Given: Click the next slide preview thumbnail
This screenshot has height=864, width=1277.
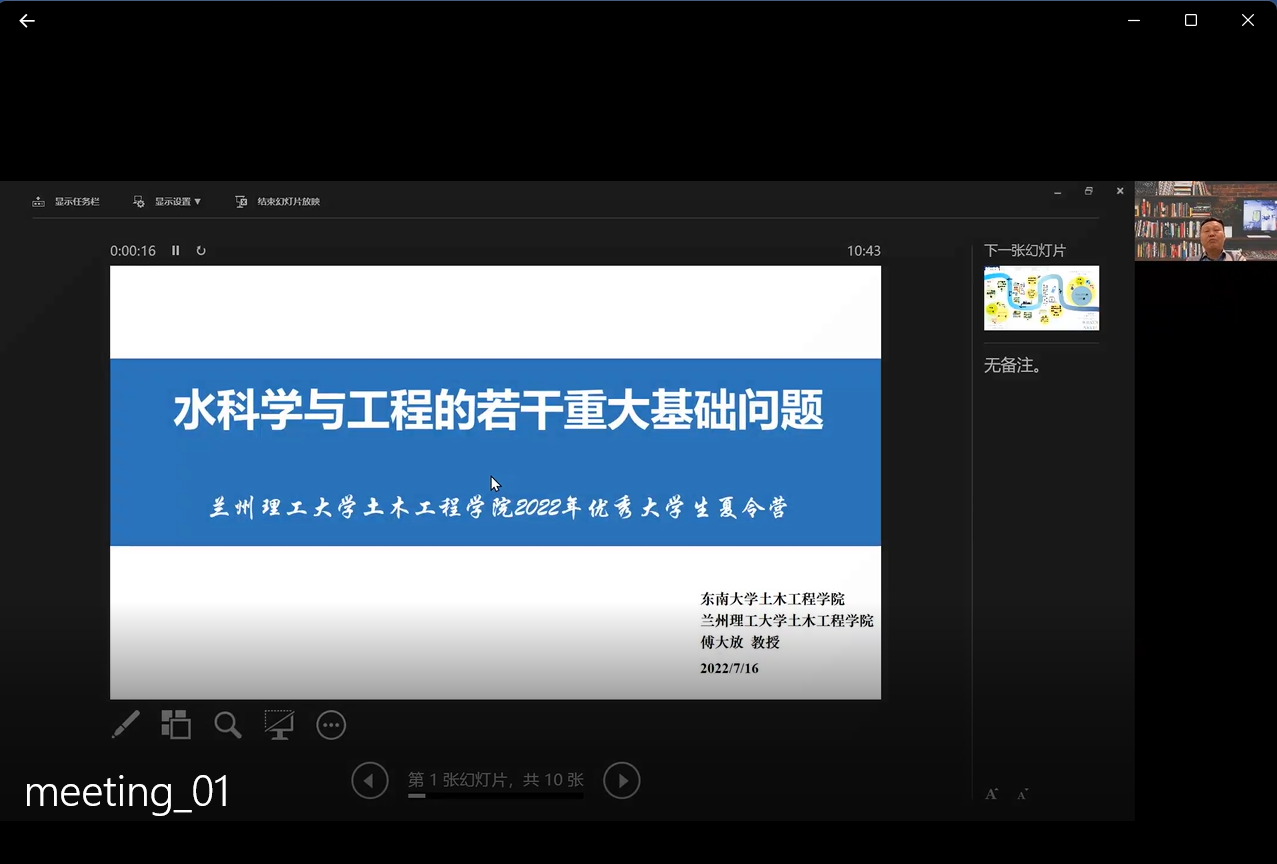Looking at the screenshot, I should [1041, 298].
